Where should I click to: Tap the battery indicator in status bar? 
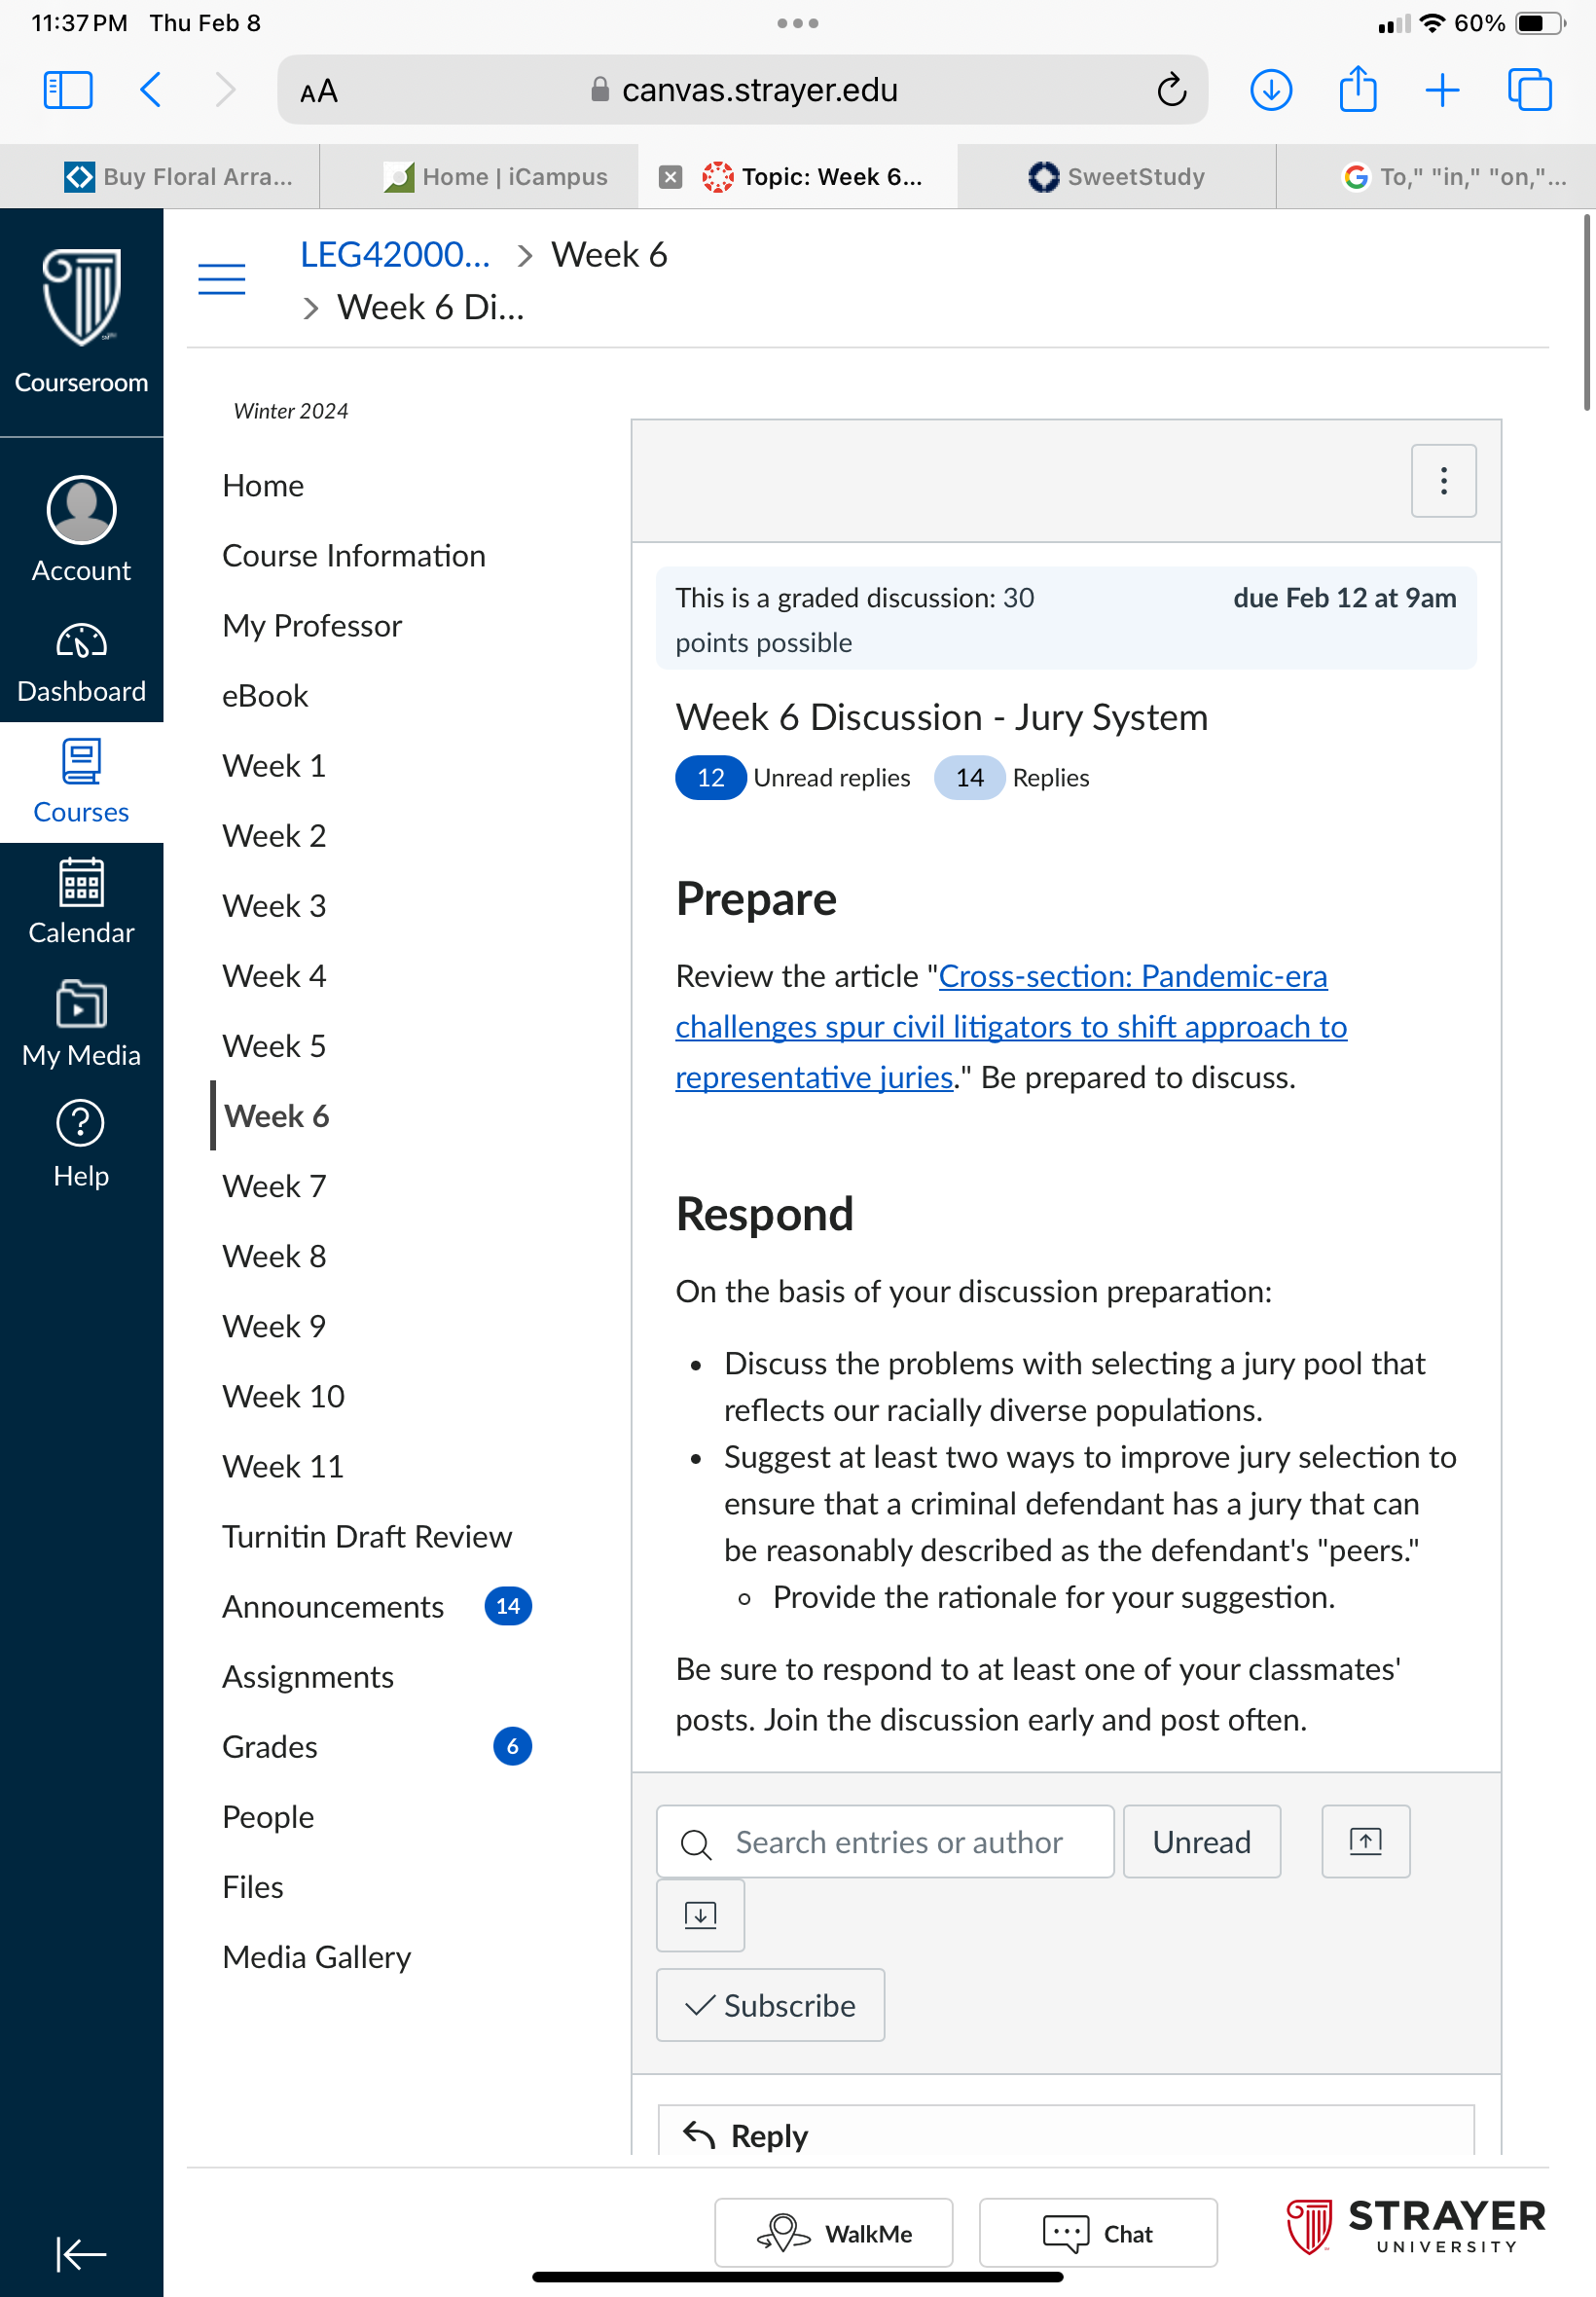[1541, 23]
